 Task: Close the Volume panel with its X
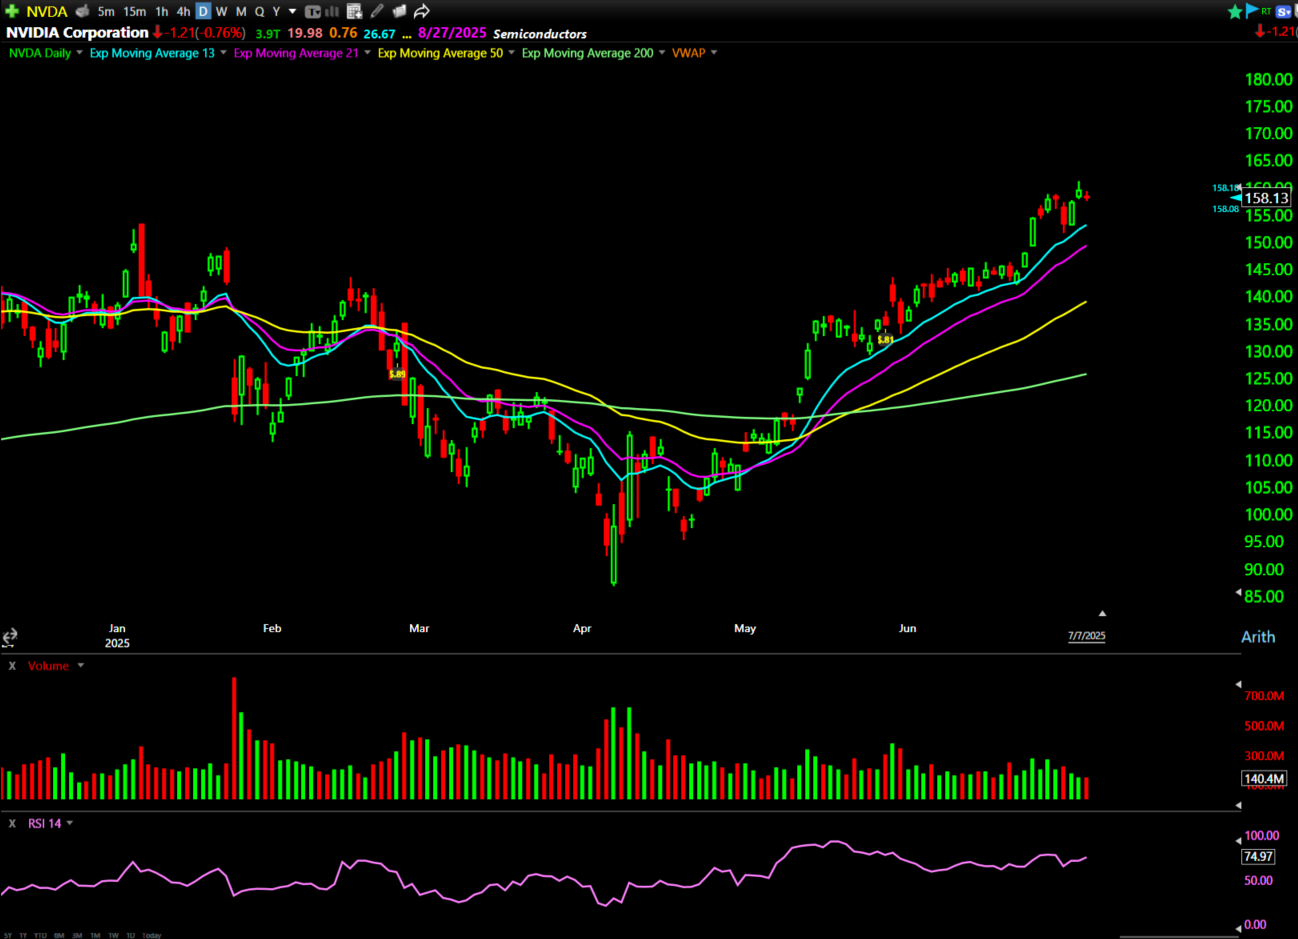12,665
